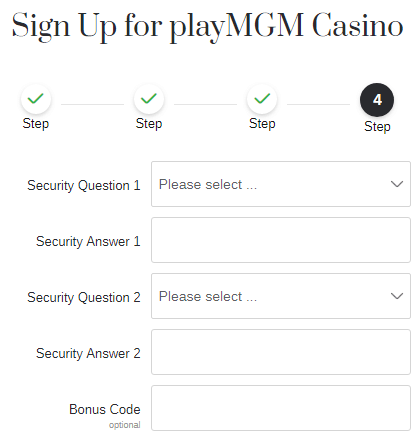Click the 'Security Answer 1' label

point(88,242)
